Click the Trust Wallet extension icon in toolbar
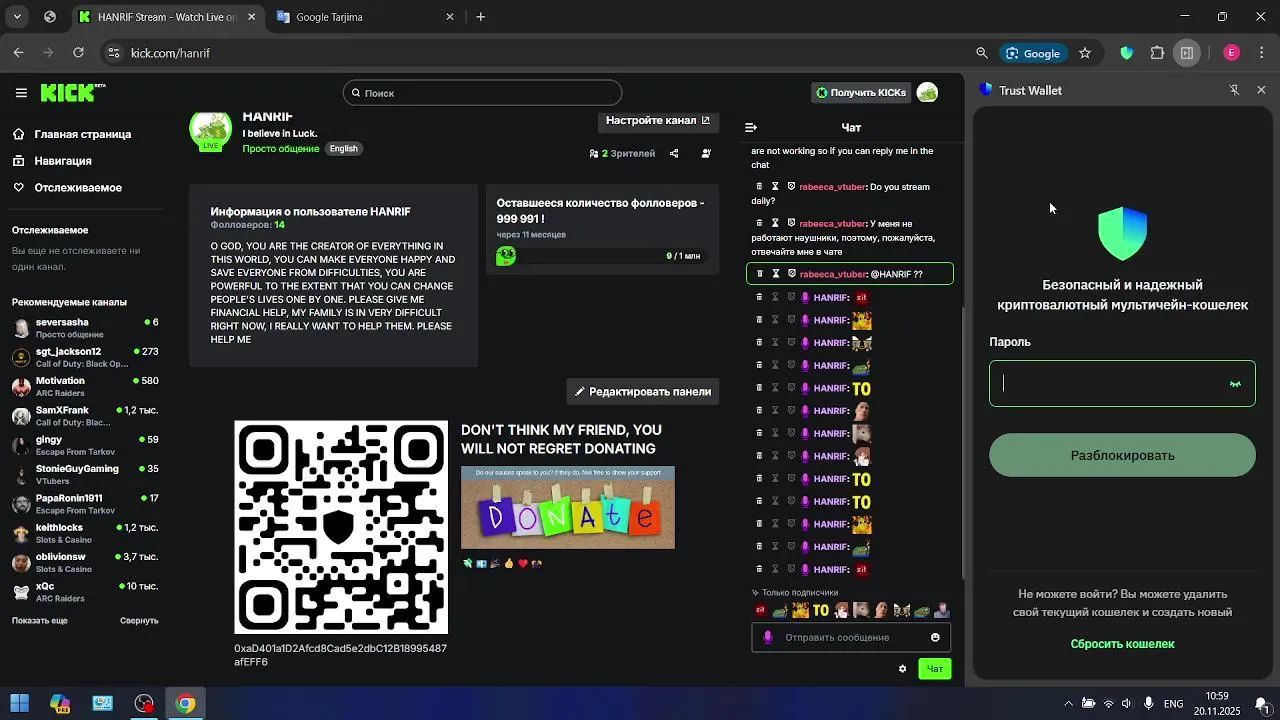This screenshot has width=1280, height=720. [1127, 53]
